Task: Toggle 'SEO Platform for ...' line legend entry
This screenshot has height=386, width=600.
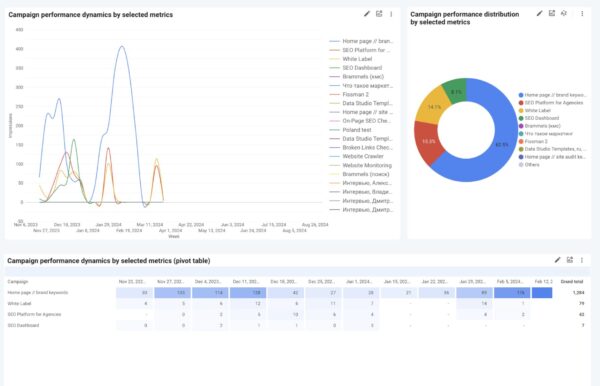Action: point(360,50)
